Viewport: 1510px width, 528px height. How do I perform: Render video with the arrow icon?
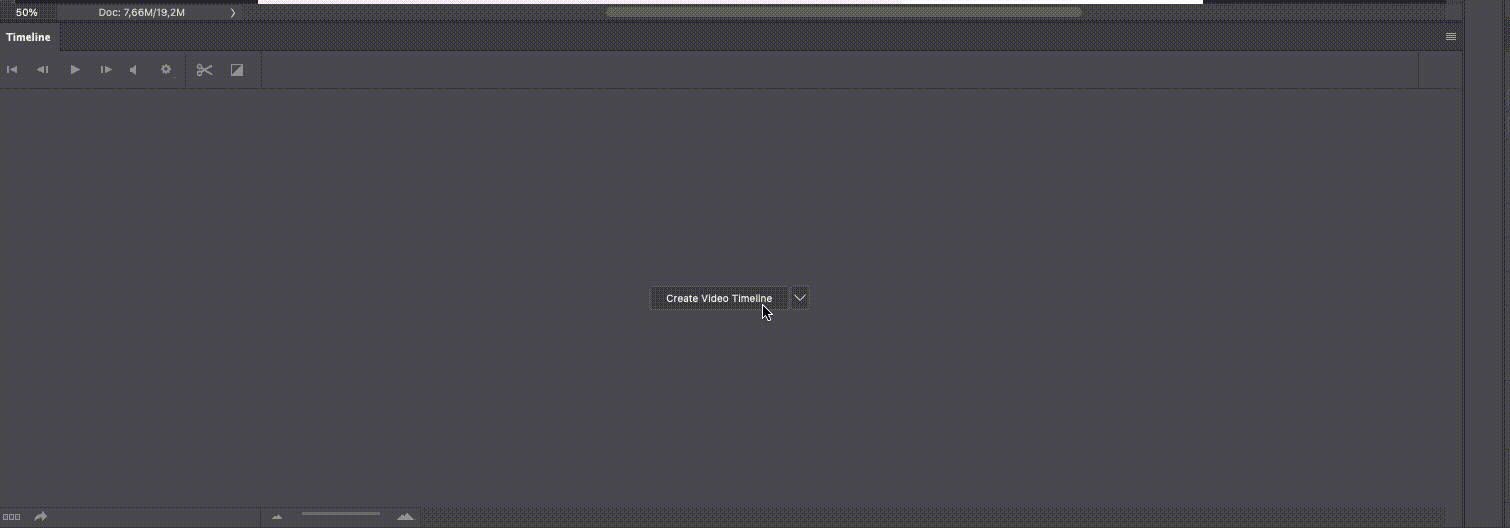coord(41,517)
